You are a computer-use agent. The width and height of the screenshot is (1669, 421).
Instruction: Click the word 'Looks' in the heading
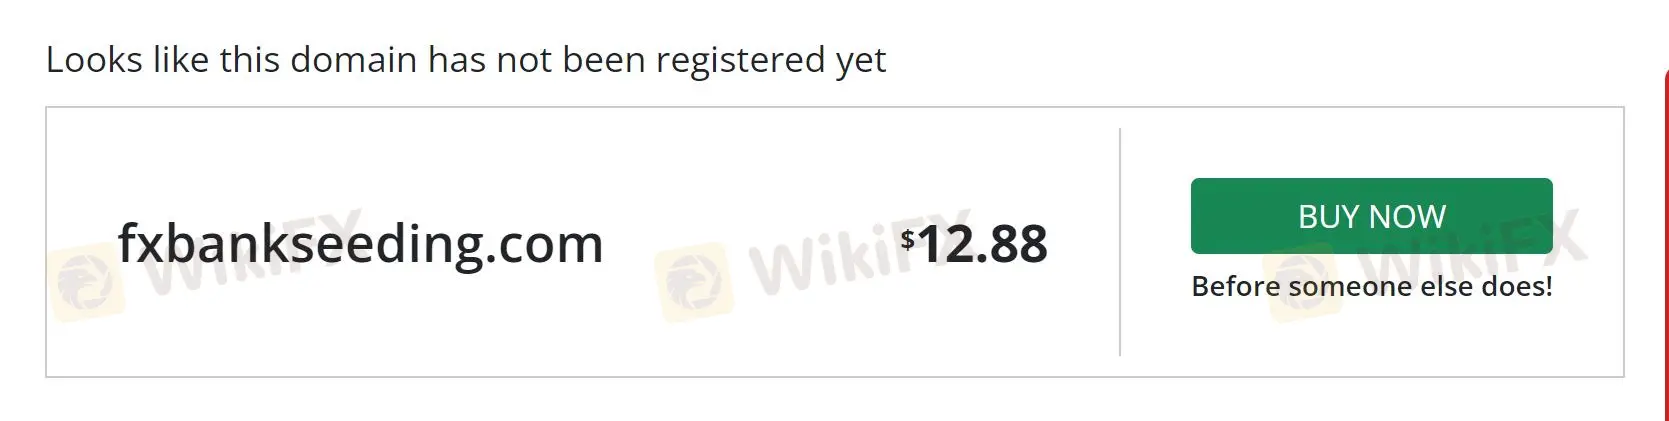point(94,60)
